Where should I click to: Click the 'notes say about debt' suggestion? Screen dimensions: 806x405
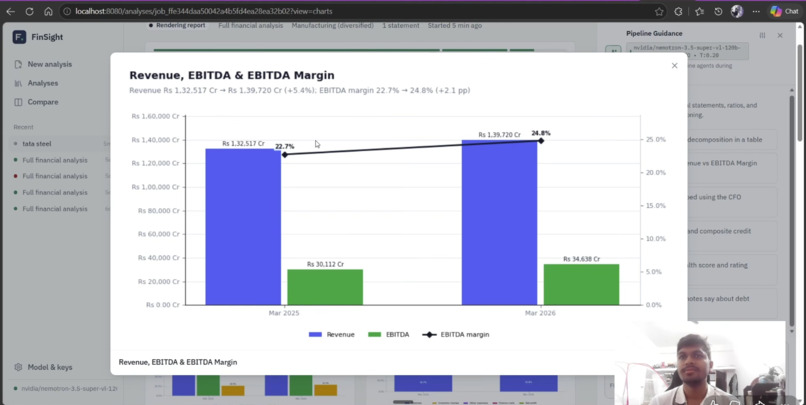[732, 302]
